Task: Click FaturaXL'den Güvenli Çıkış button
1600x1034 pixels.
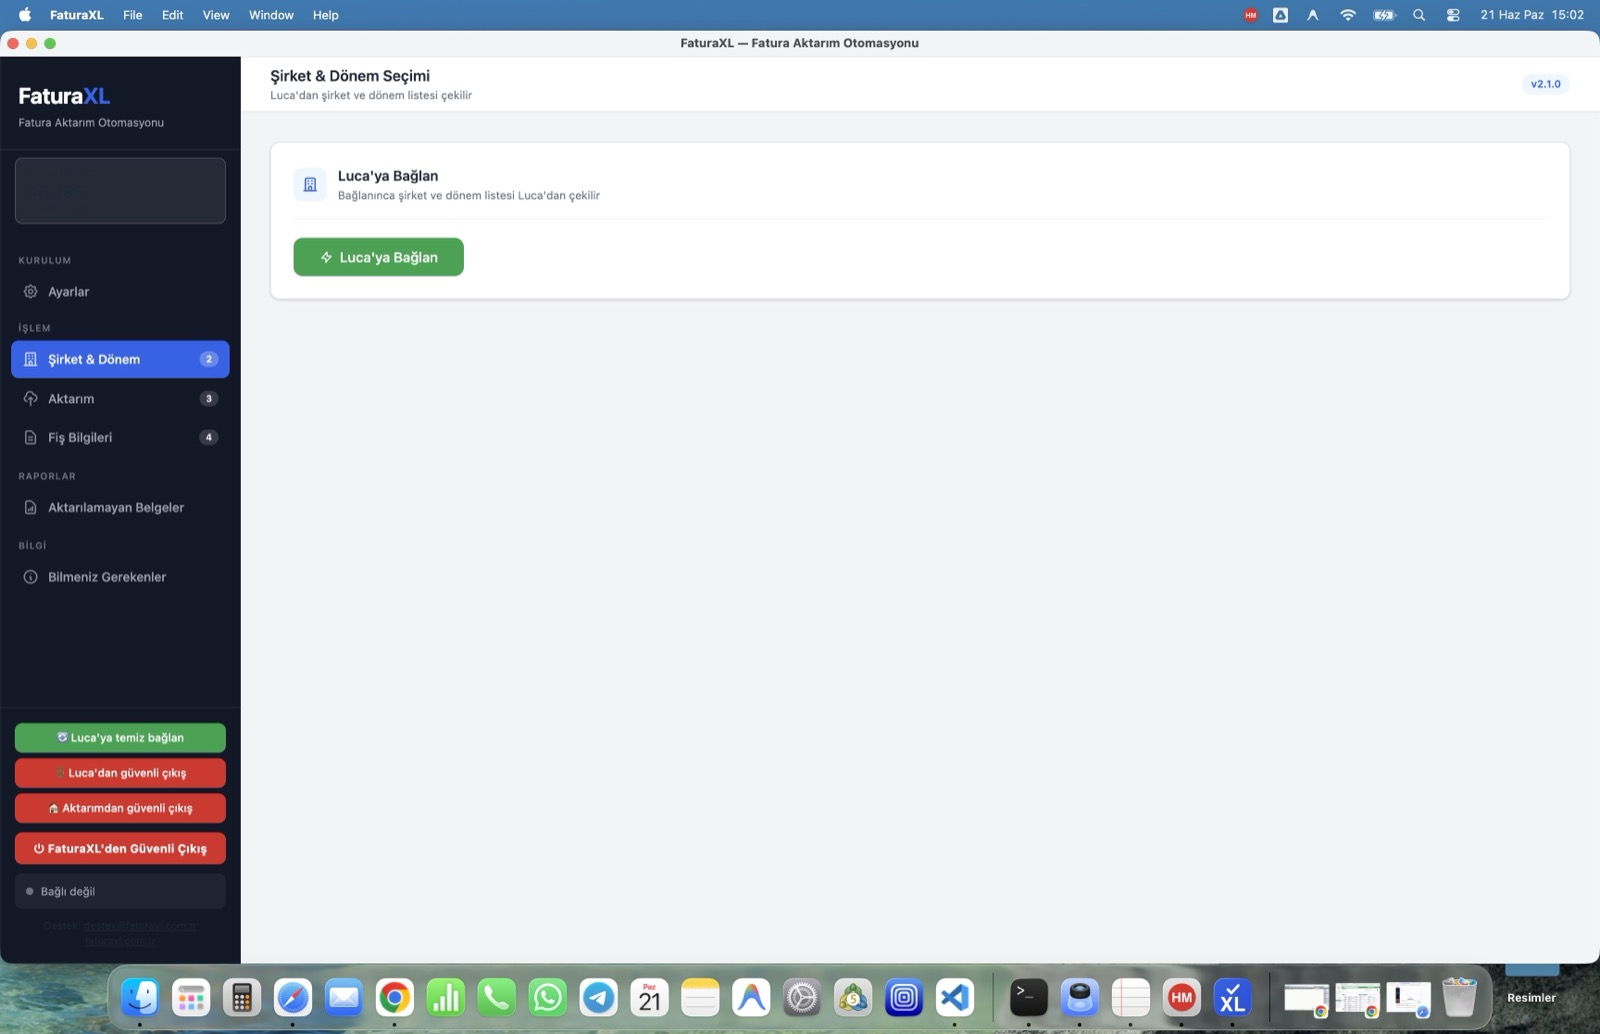Action: 120,848
